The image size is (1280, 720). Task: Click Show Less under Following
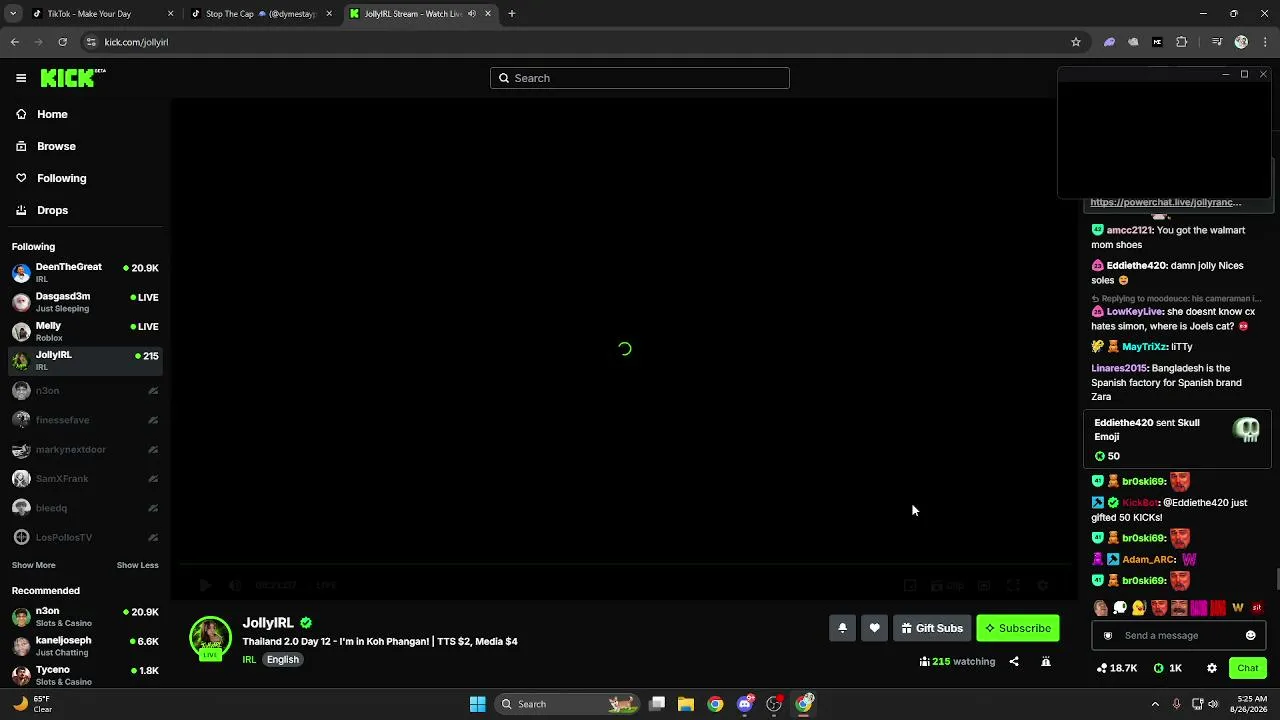coord(137,565)
